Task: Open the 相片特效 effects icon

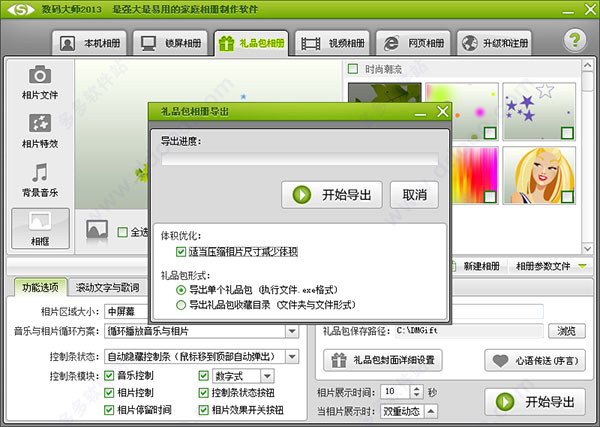Action: click(x=40, y=123)
